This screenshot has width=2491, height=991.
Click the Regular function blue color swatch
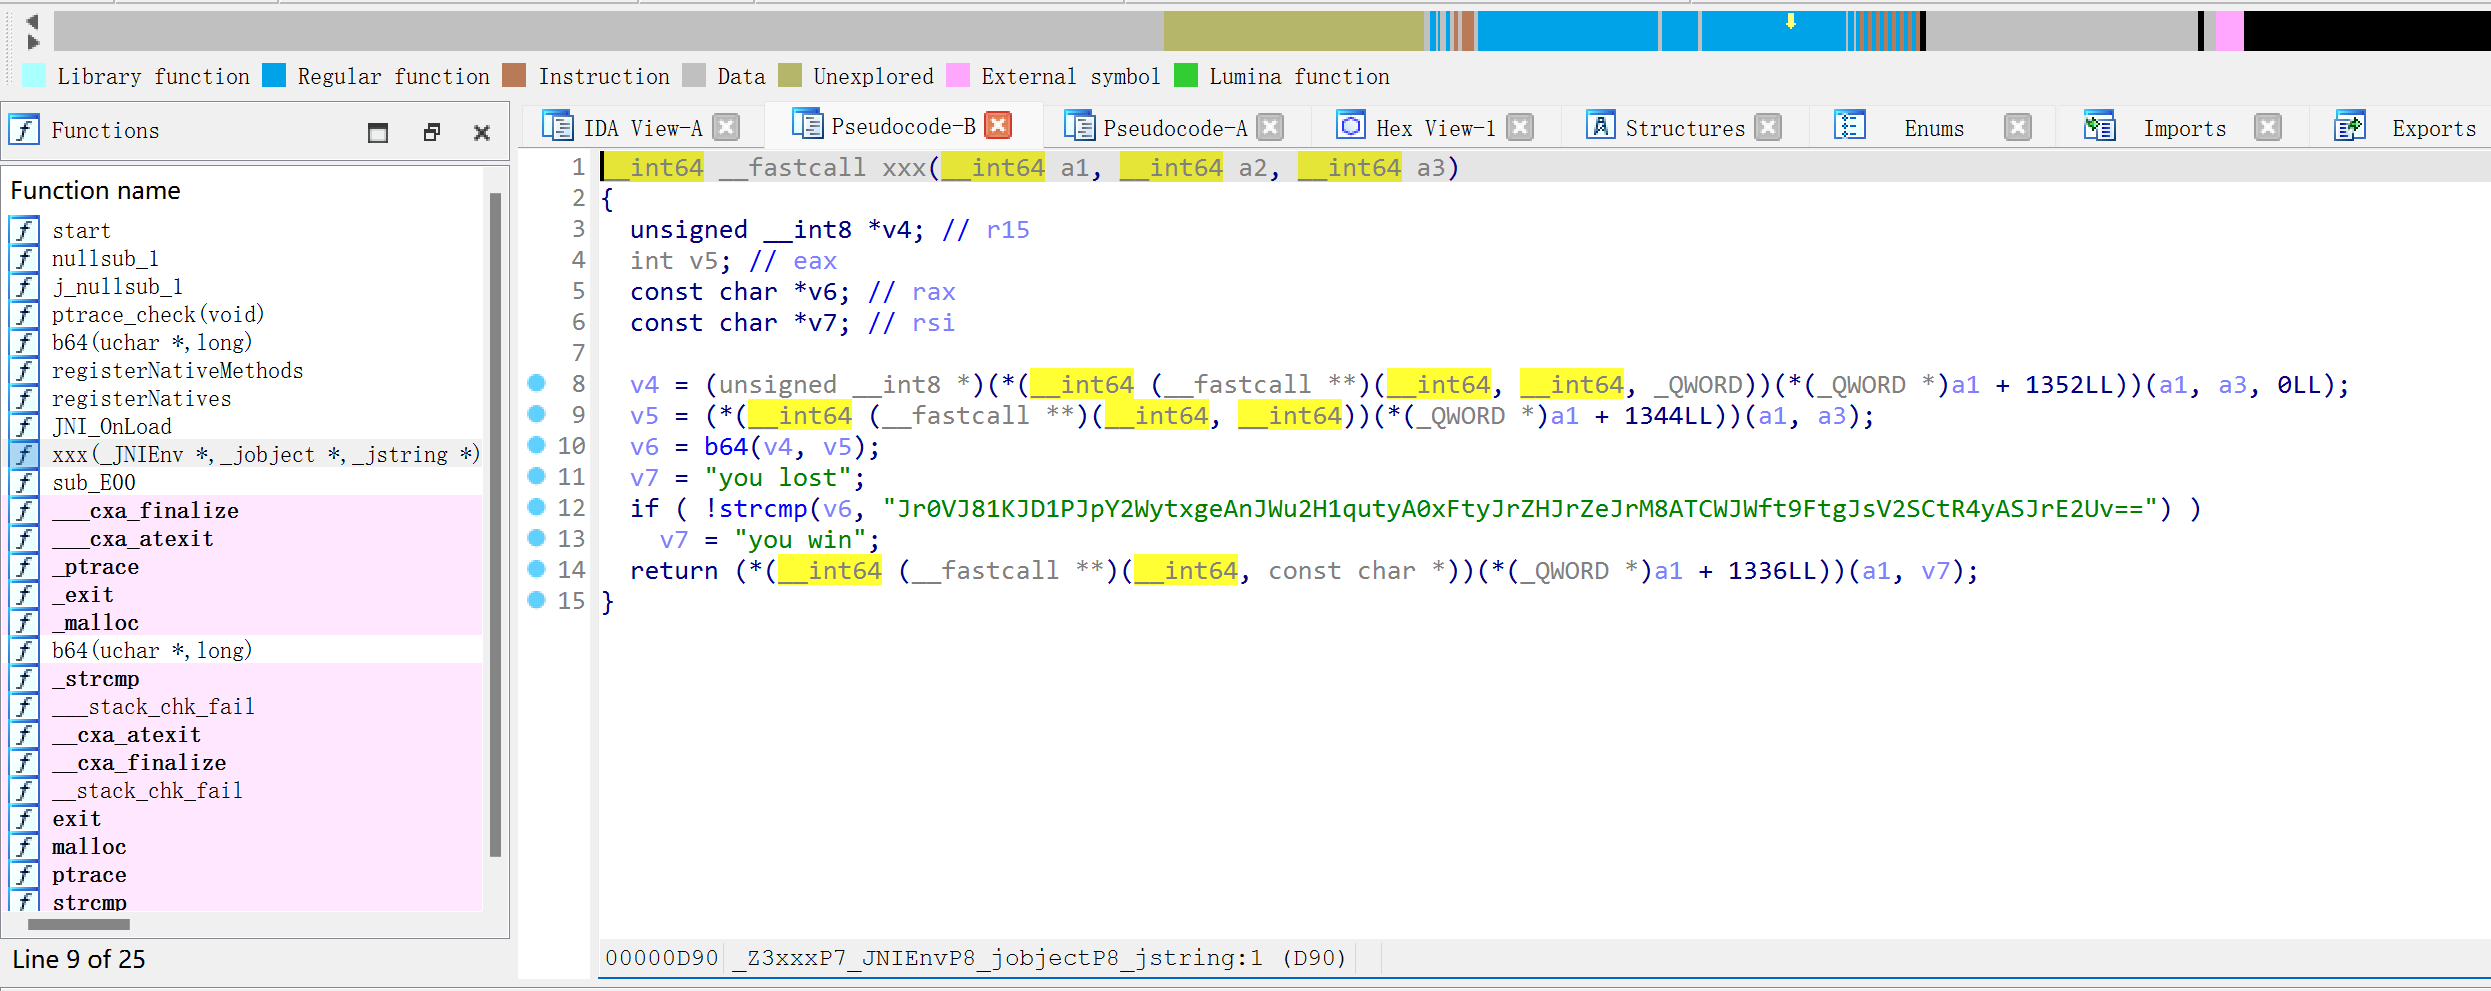[274, 76]
